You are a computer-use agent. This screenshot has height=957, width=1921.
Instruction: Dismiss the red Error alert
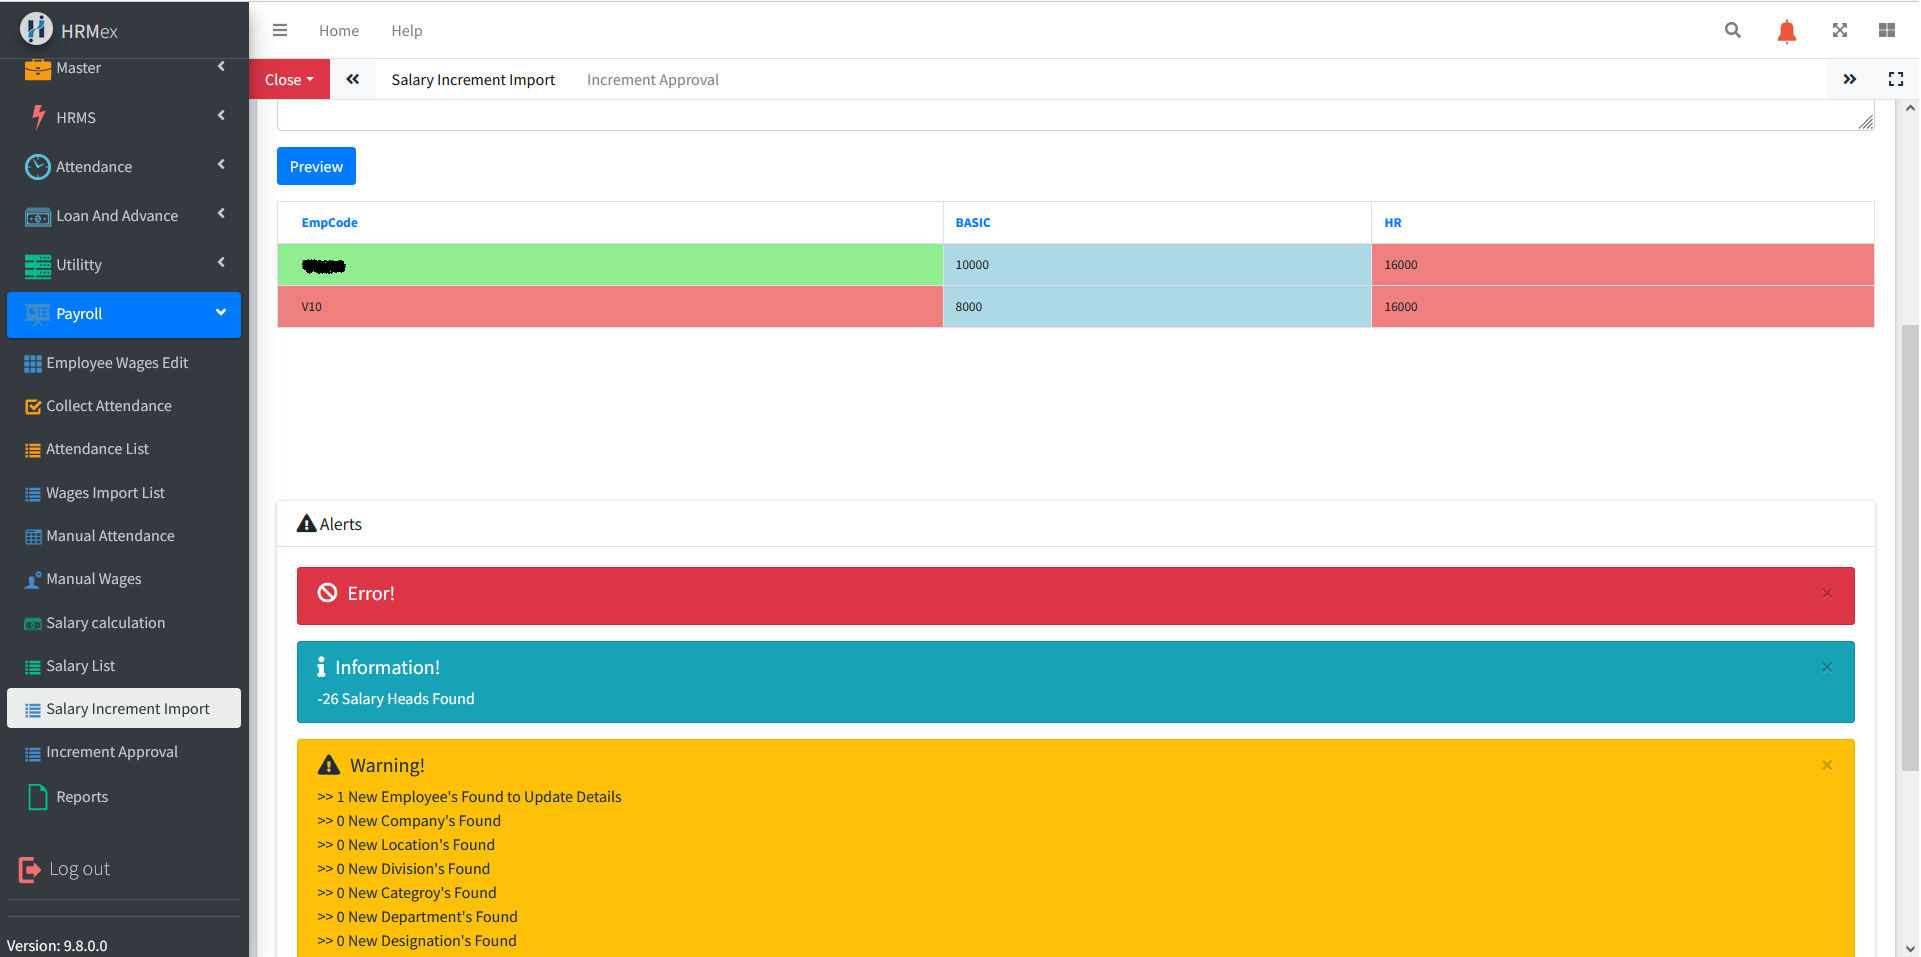(x=1826, y=593)
